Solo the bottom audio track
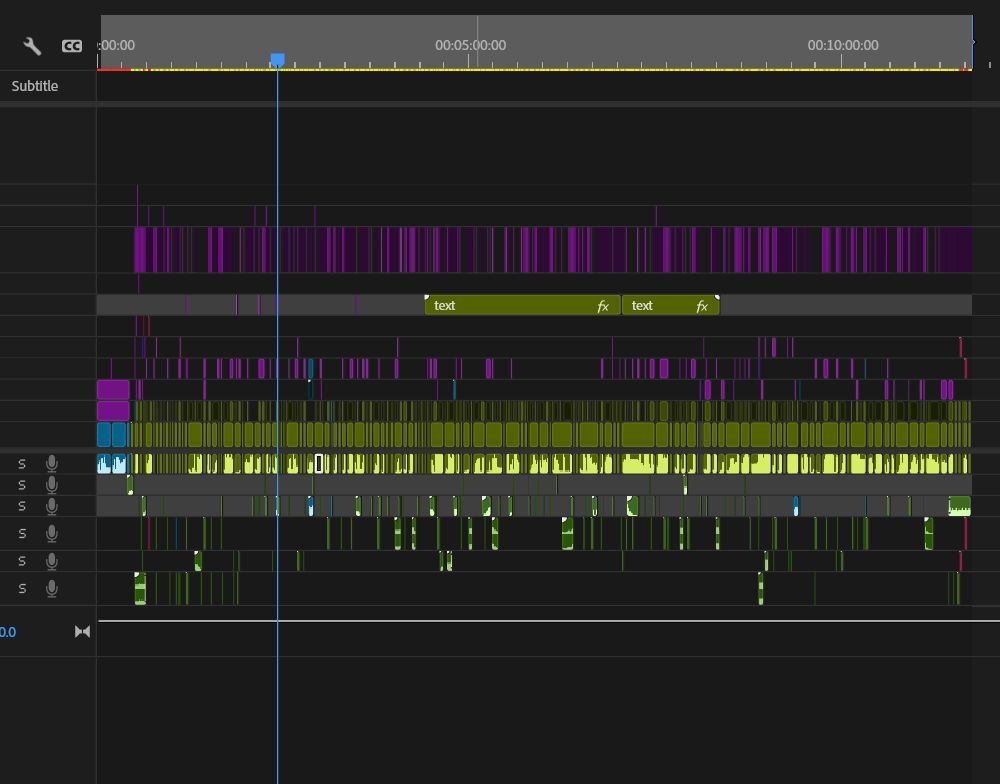The height and width of the screenshot is (784, 1000). [22, 588]
